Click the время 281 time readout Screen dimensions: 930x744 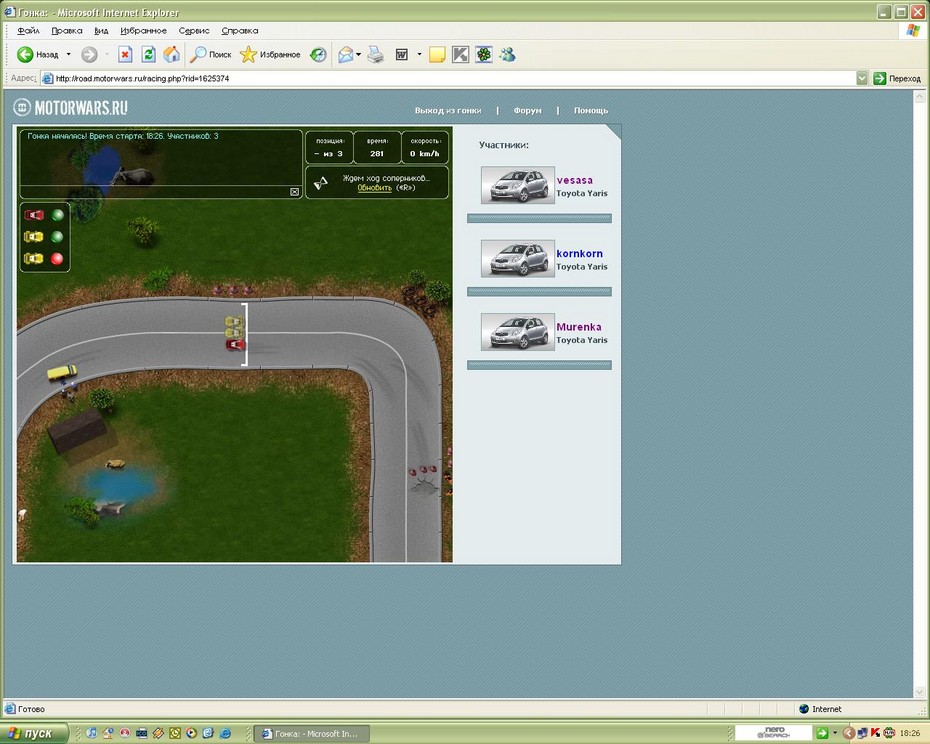coord(377,147)
